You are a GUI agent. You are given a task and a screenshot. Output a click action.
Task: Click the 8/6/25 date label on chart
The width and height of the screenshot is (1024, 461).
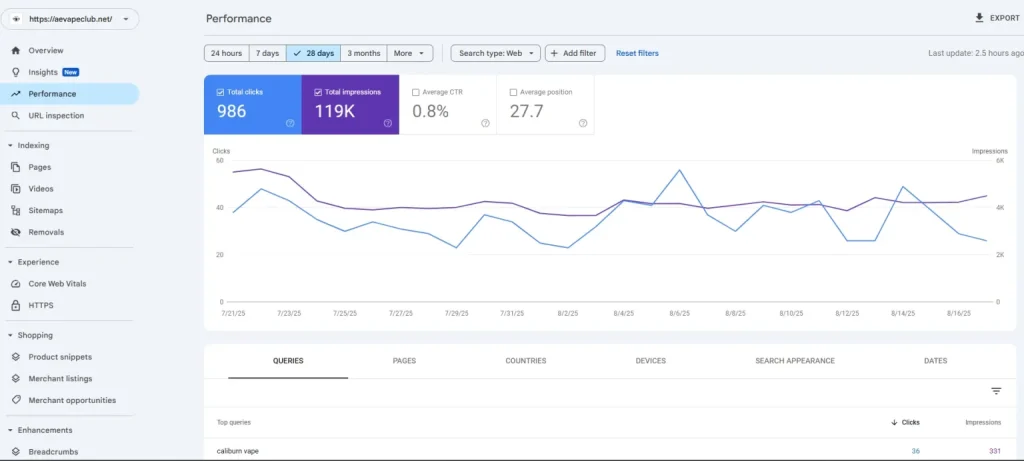coord(679,313)
